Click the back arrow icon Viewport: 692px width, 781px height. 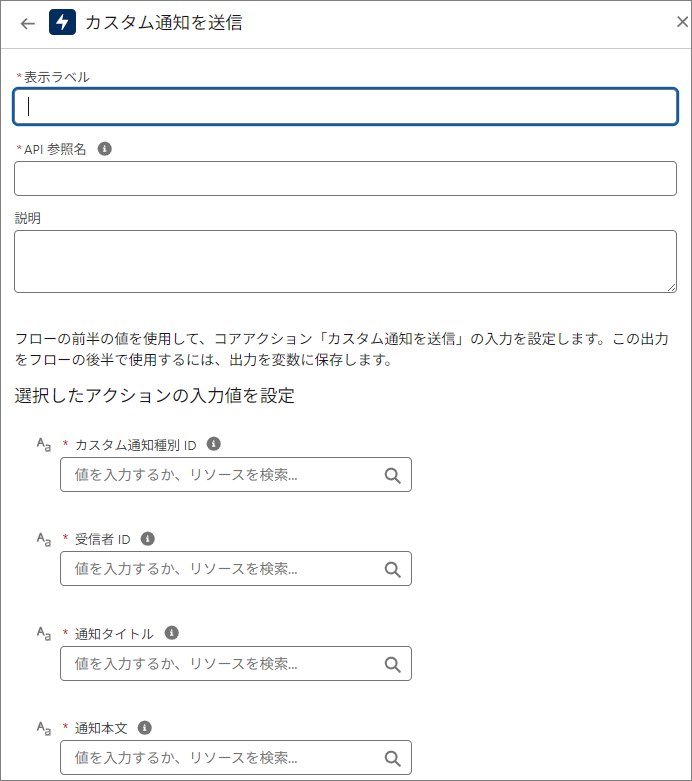pos(27,23)
